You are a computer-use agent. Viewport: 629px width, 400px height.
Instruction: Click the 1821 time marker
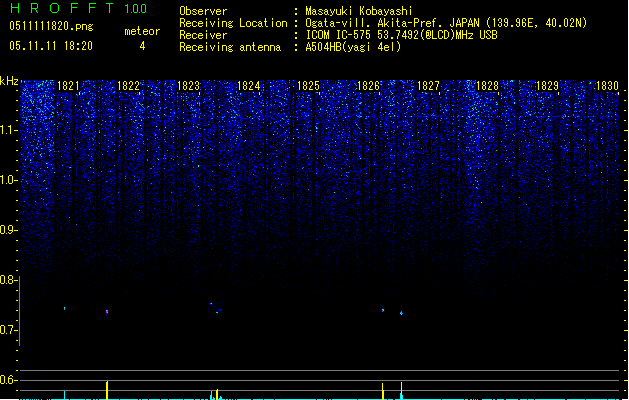(68, 86)
